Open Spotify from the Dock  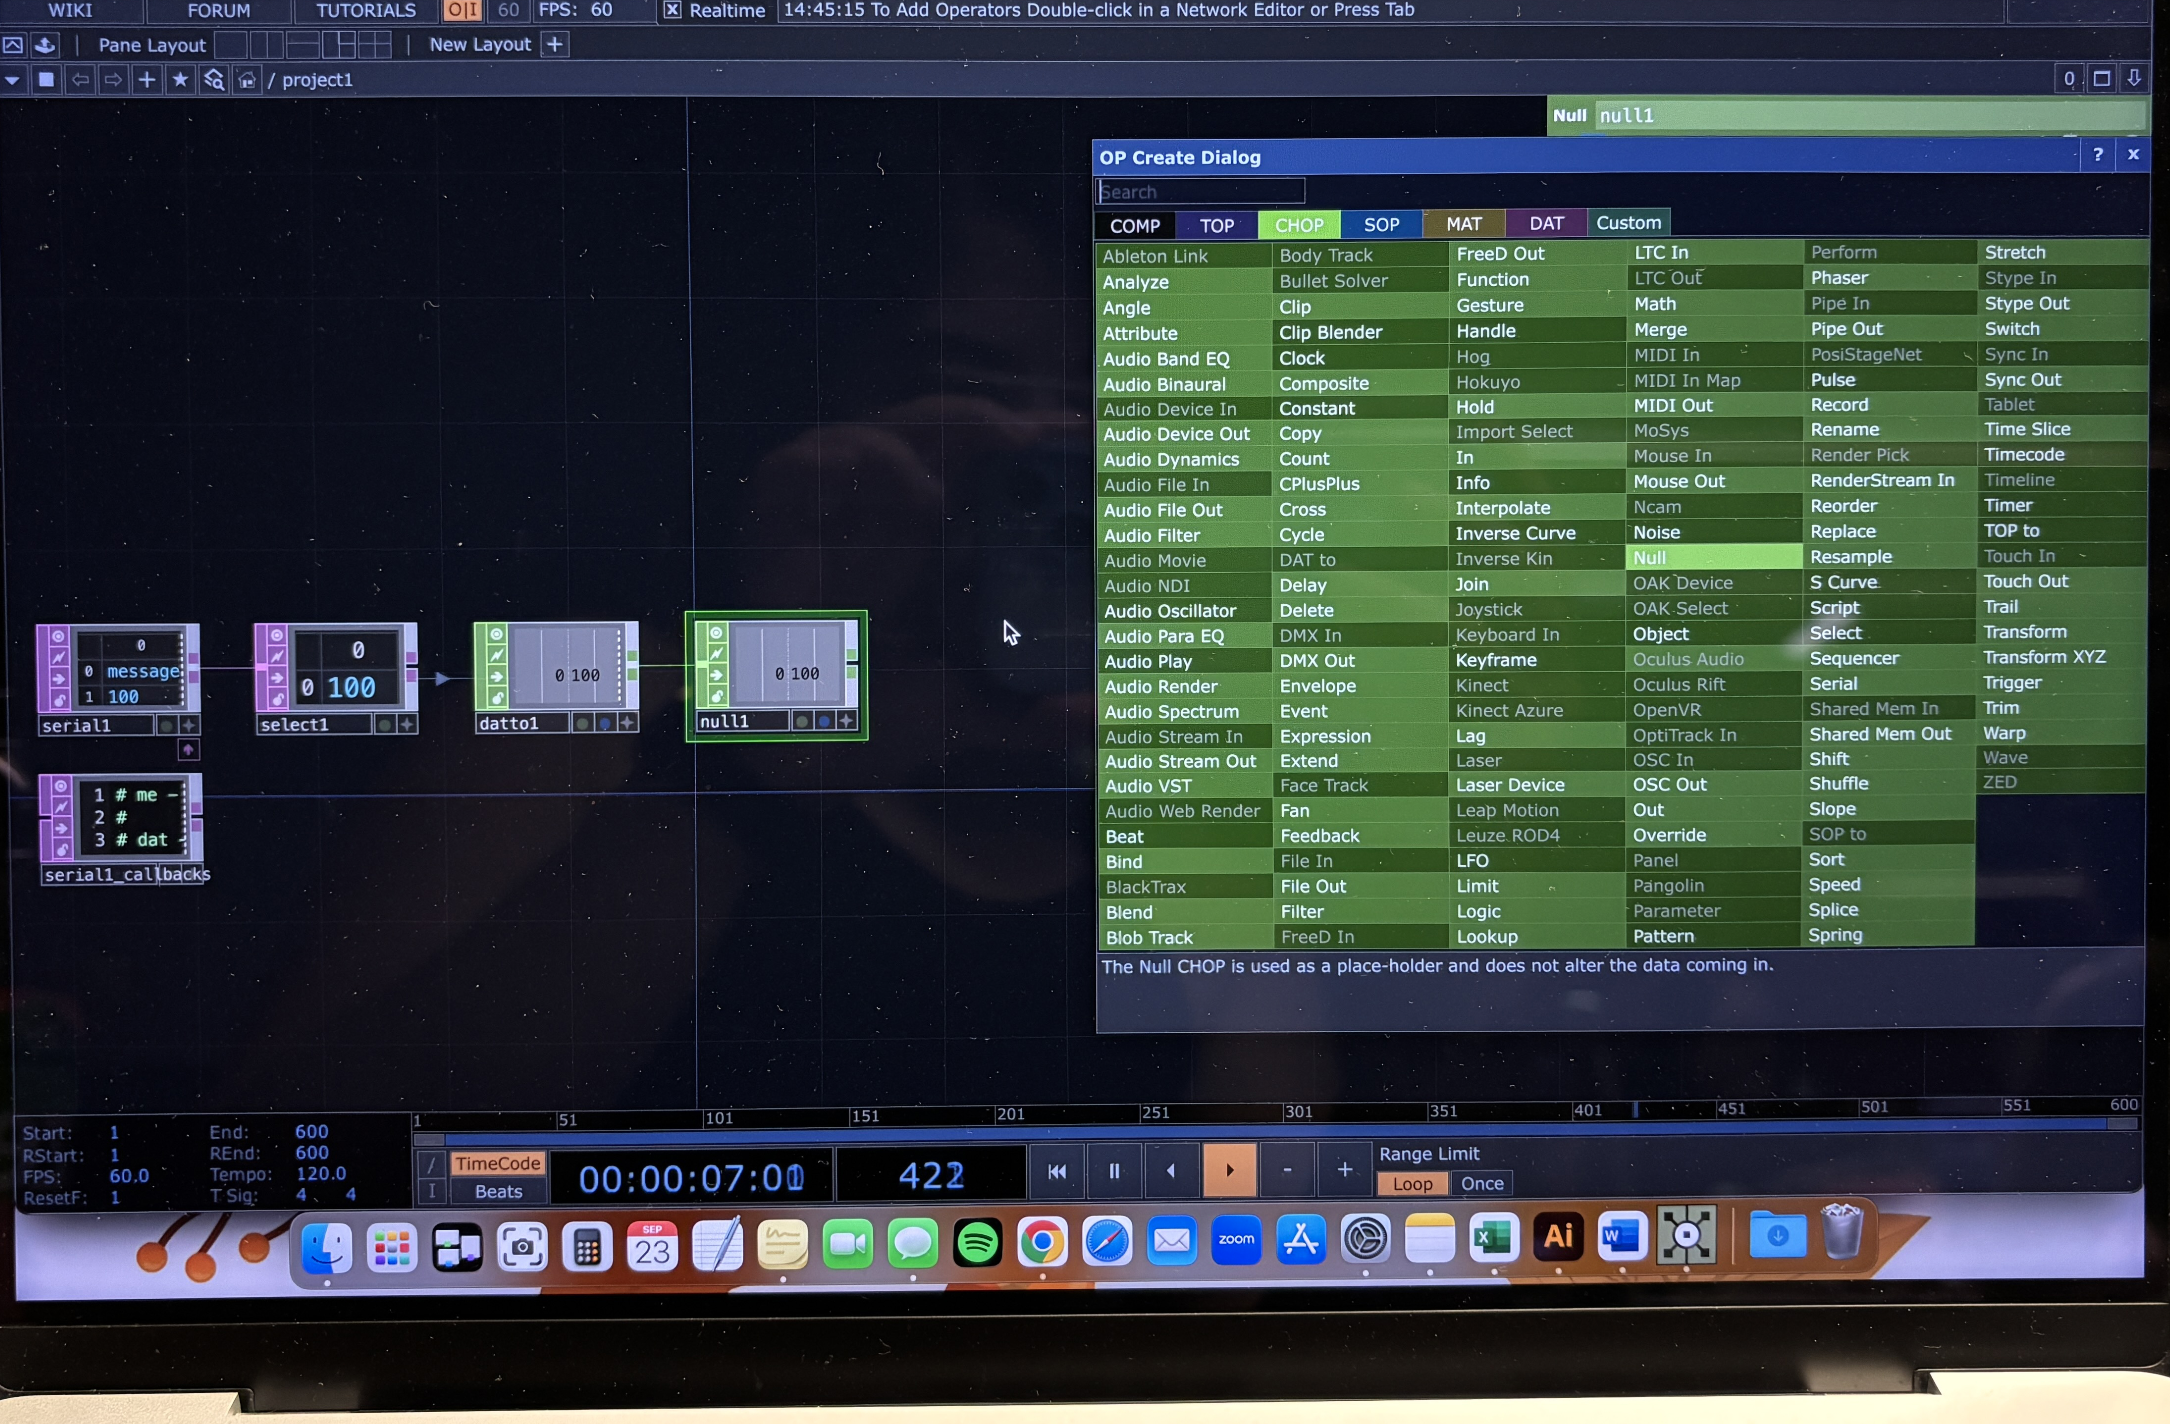(x=978, y=1241)
